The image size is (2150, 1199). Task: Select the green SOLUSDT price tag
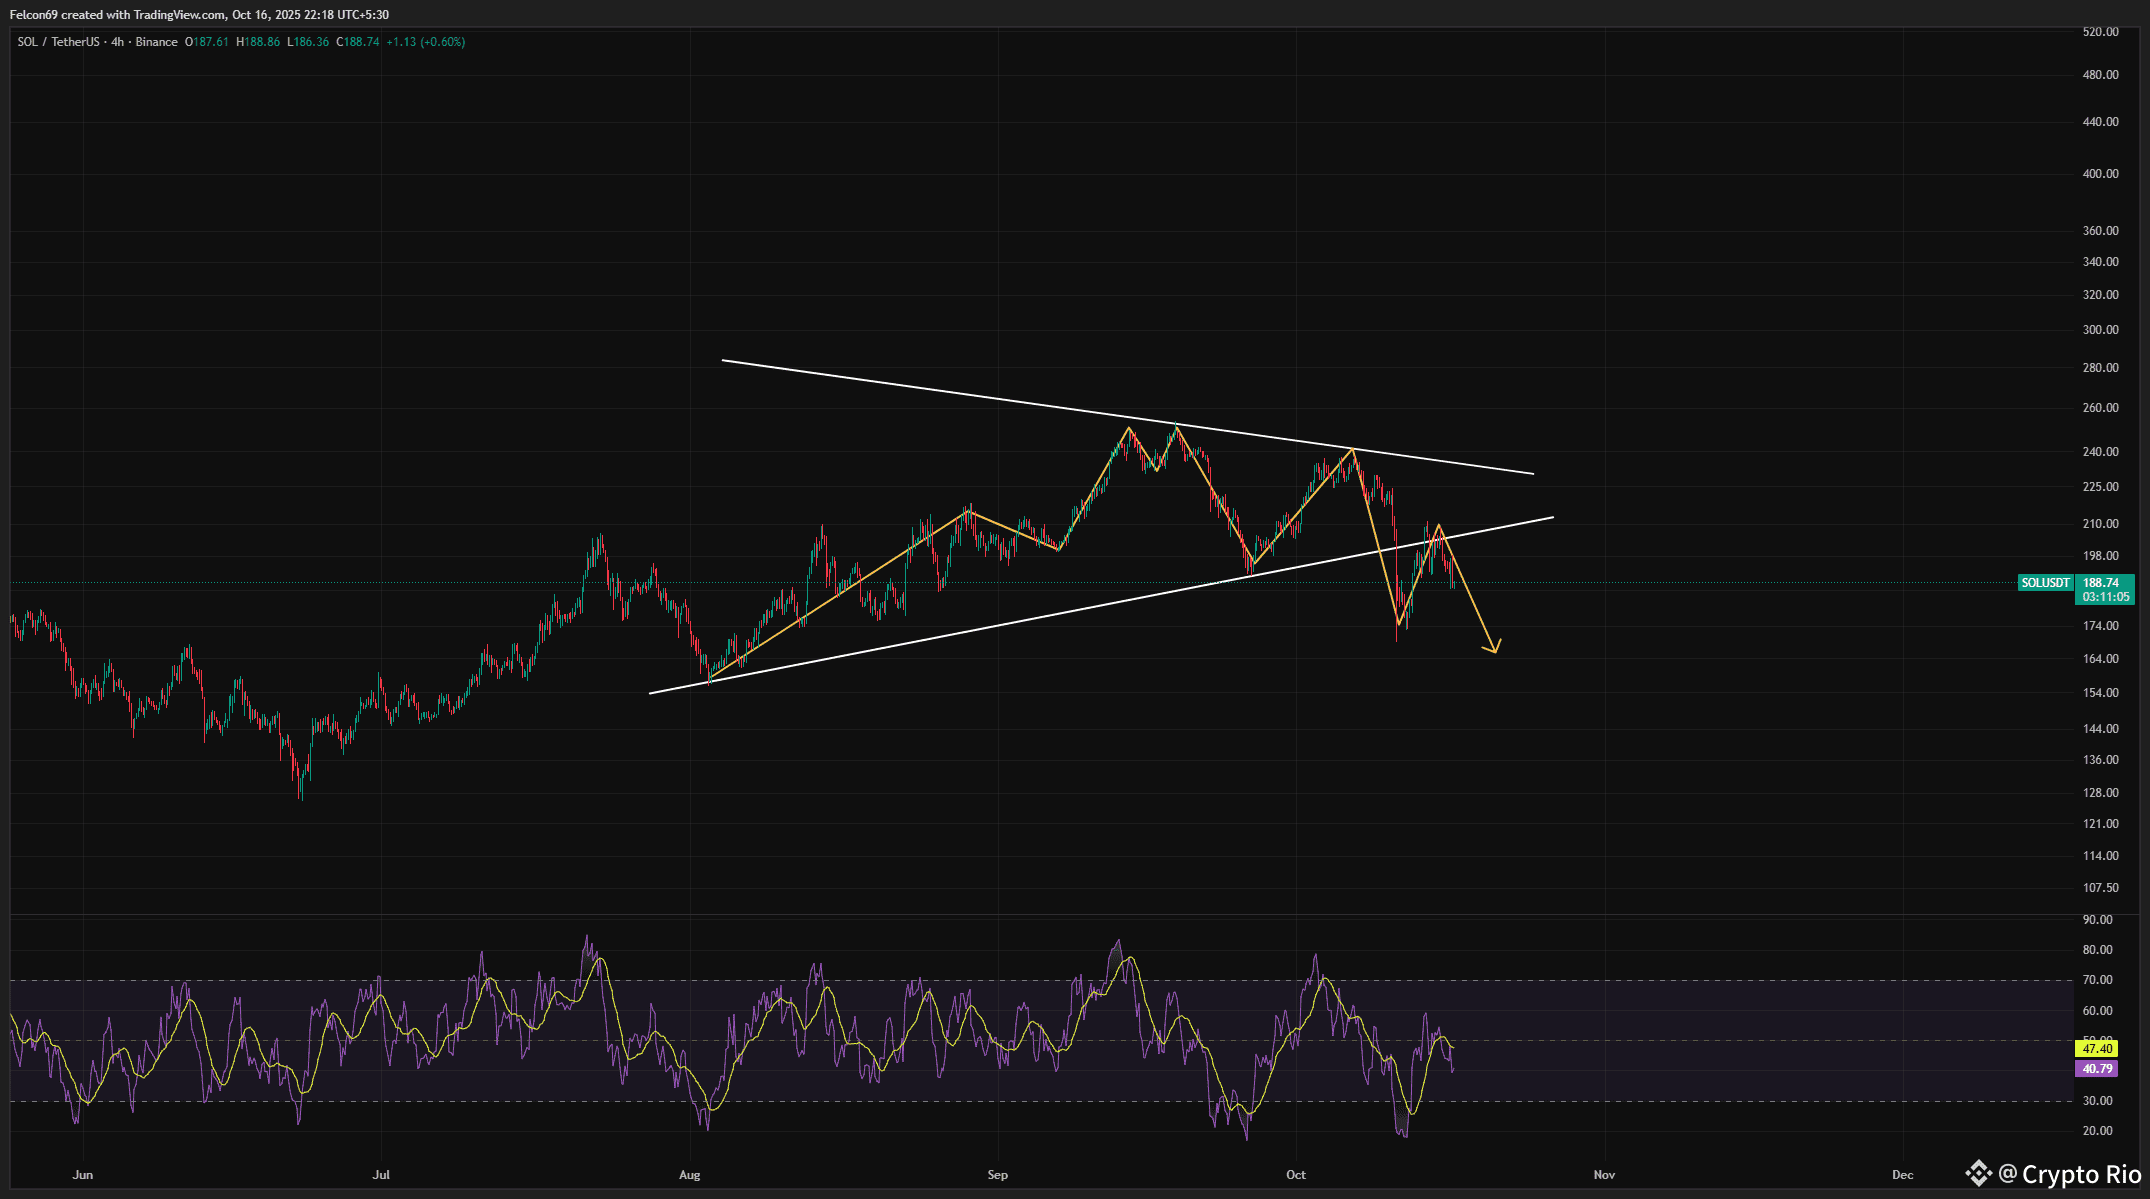pos(2045,583)
